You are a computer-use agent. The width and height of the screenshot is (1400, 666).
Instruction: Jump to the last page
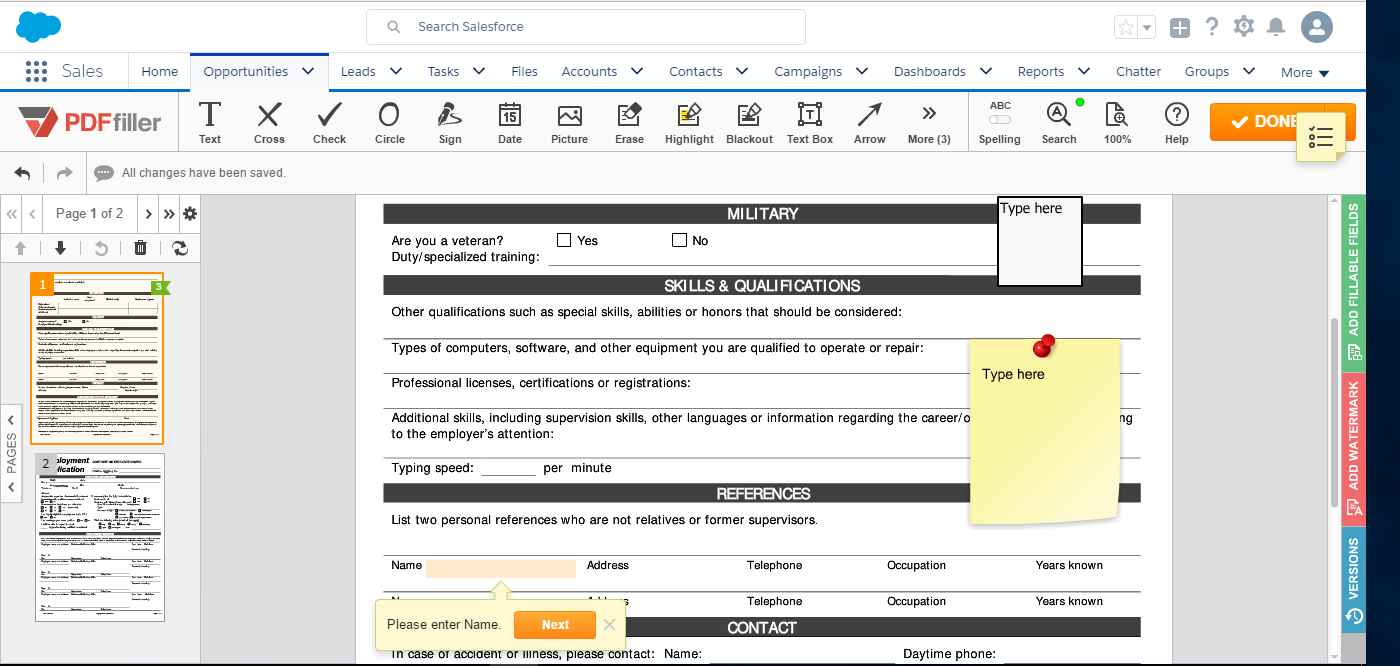[169, 213]
